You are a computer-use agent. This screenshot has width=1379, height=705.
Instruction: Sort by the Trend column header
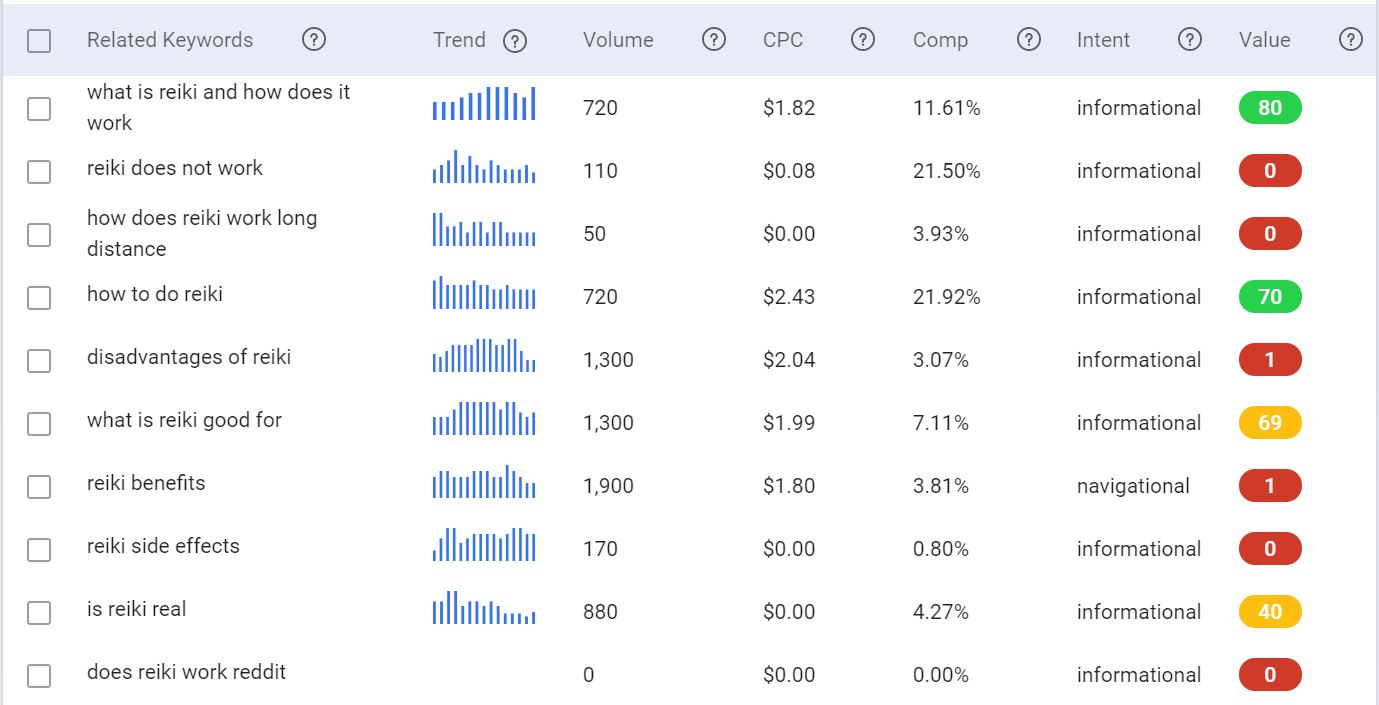tap(459, 40)
